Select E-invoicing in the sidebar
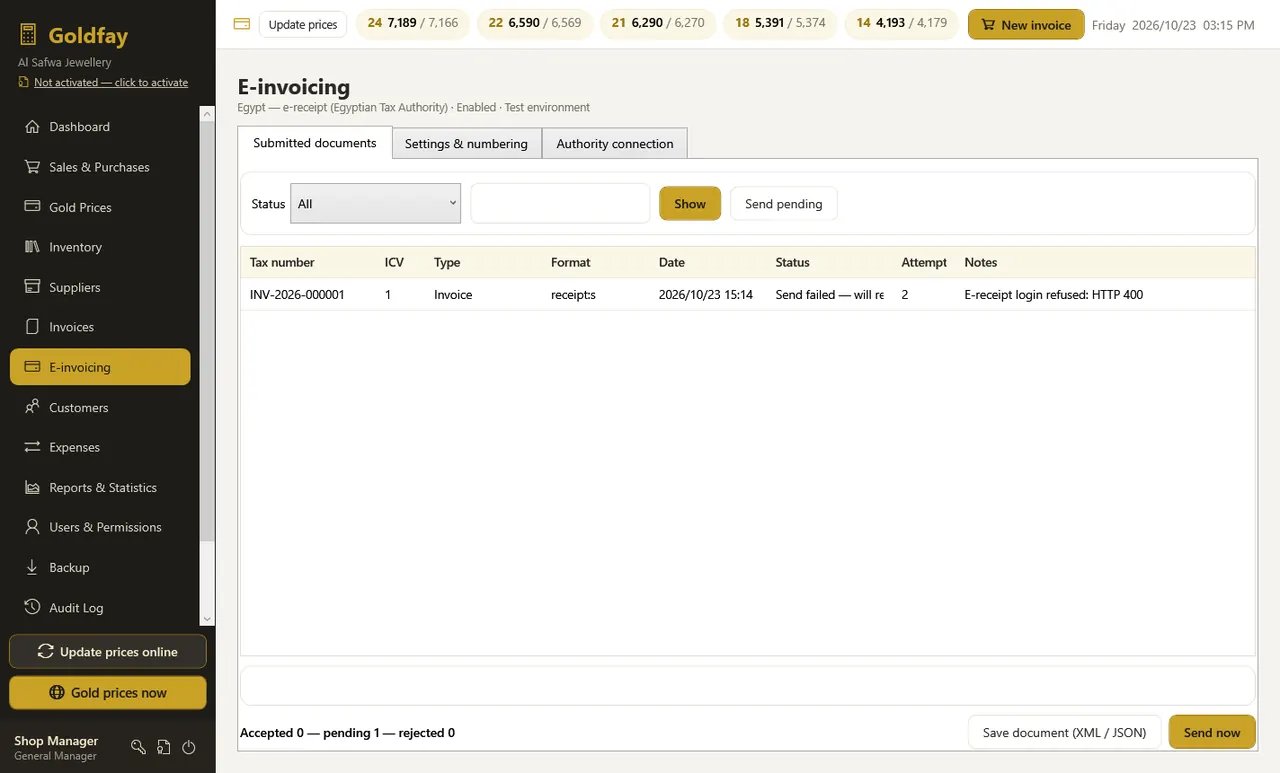 point(100,367)
